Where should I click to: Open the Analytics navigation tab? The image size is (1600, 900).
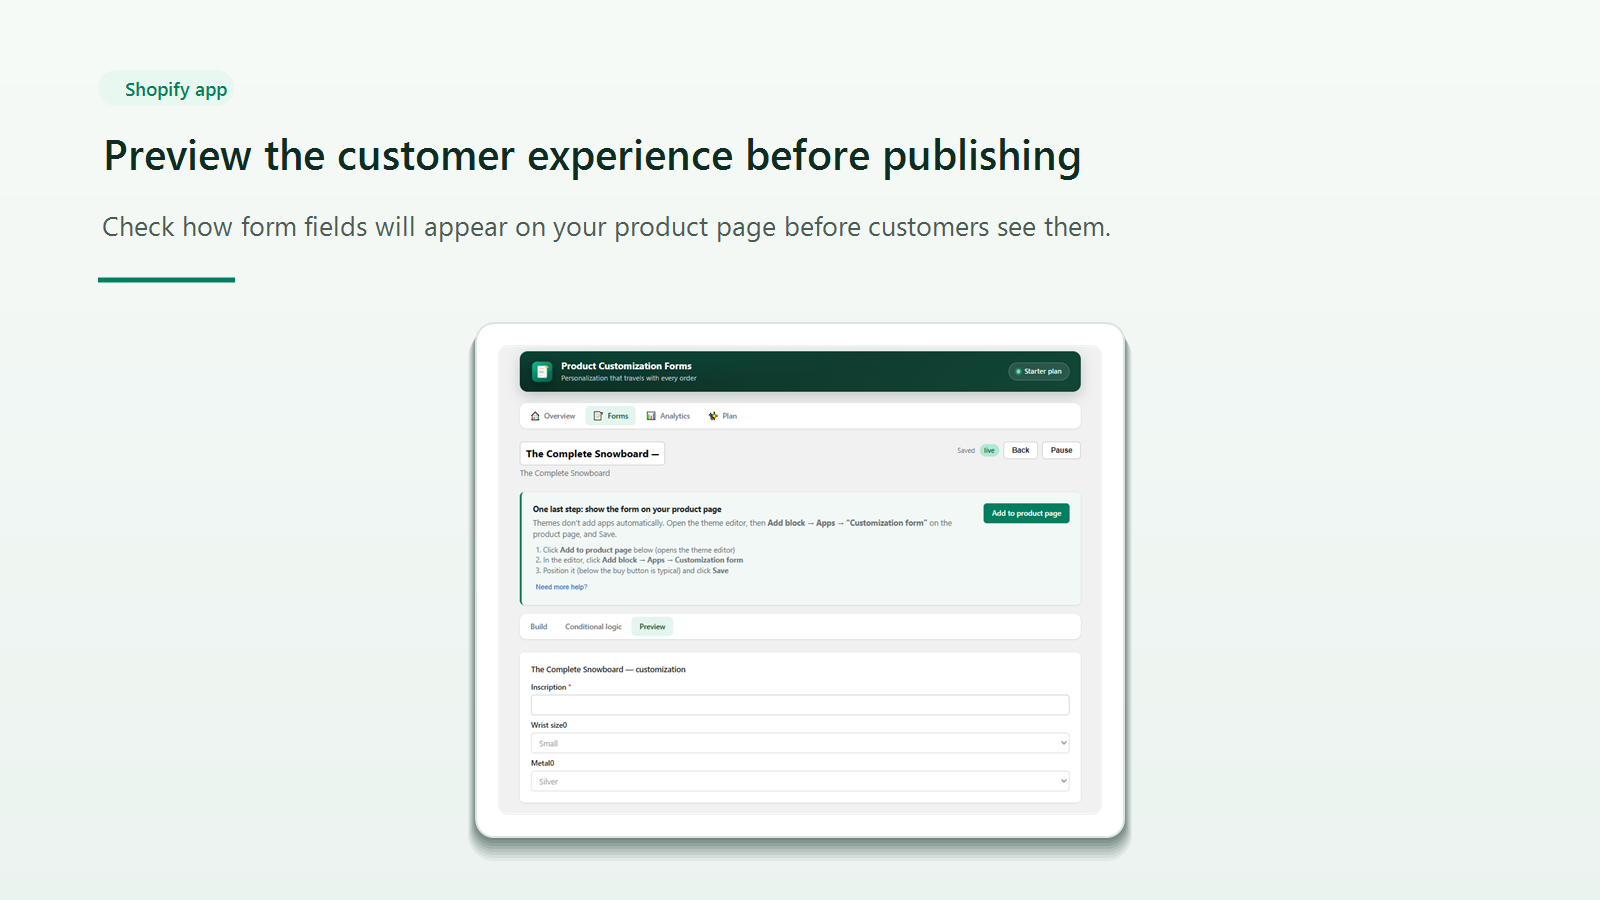[x=668, y=416]
